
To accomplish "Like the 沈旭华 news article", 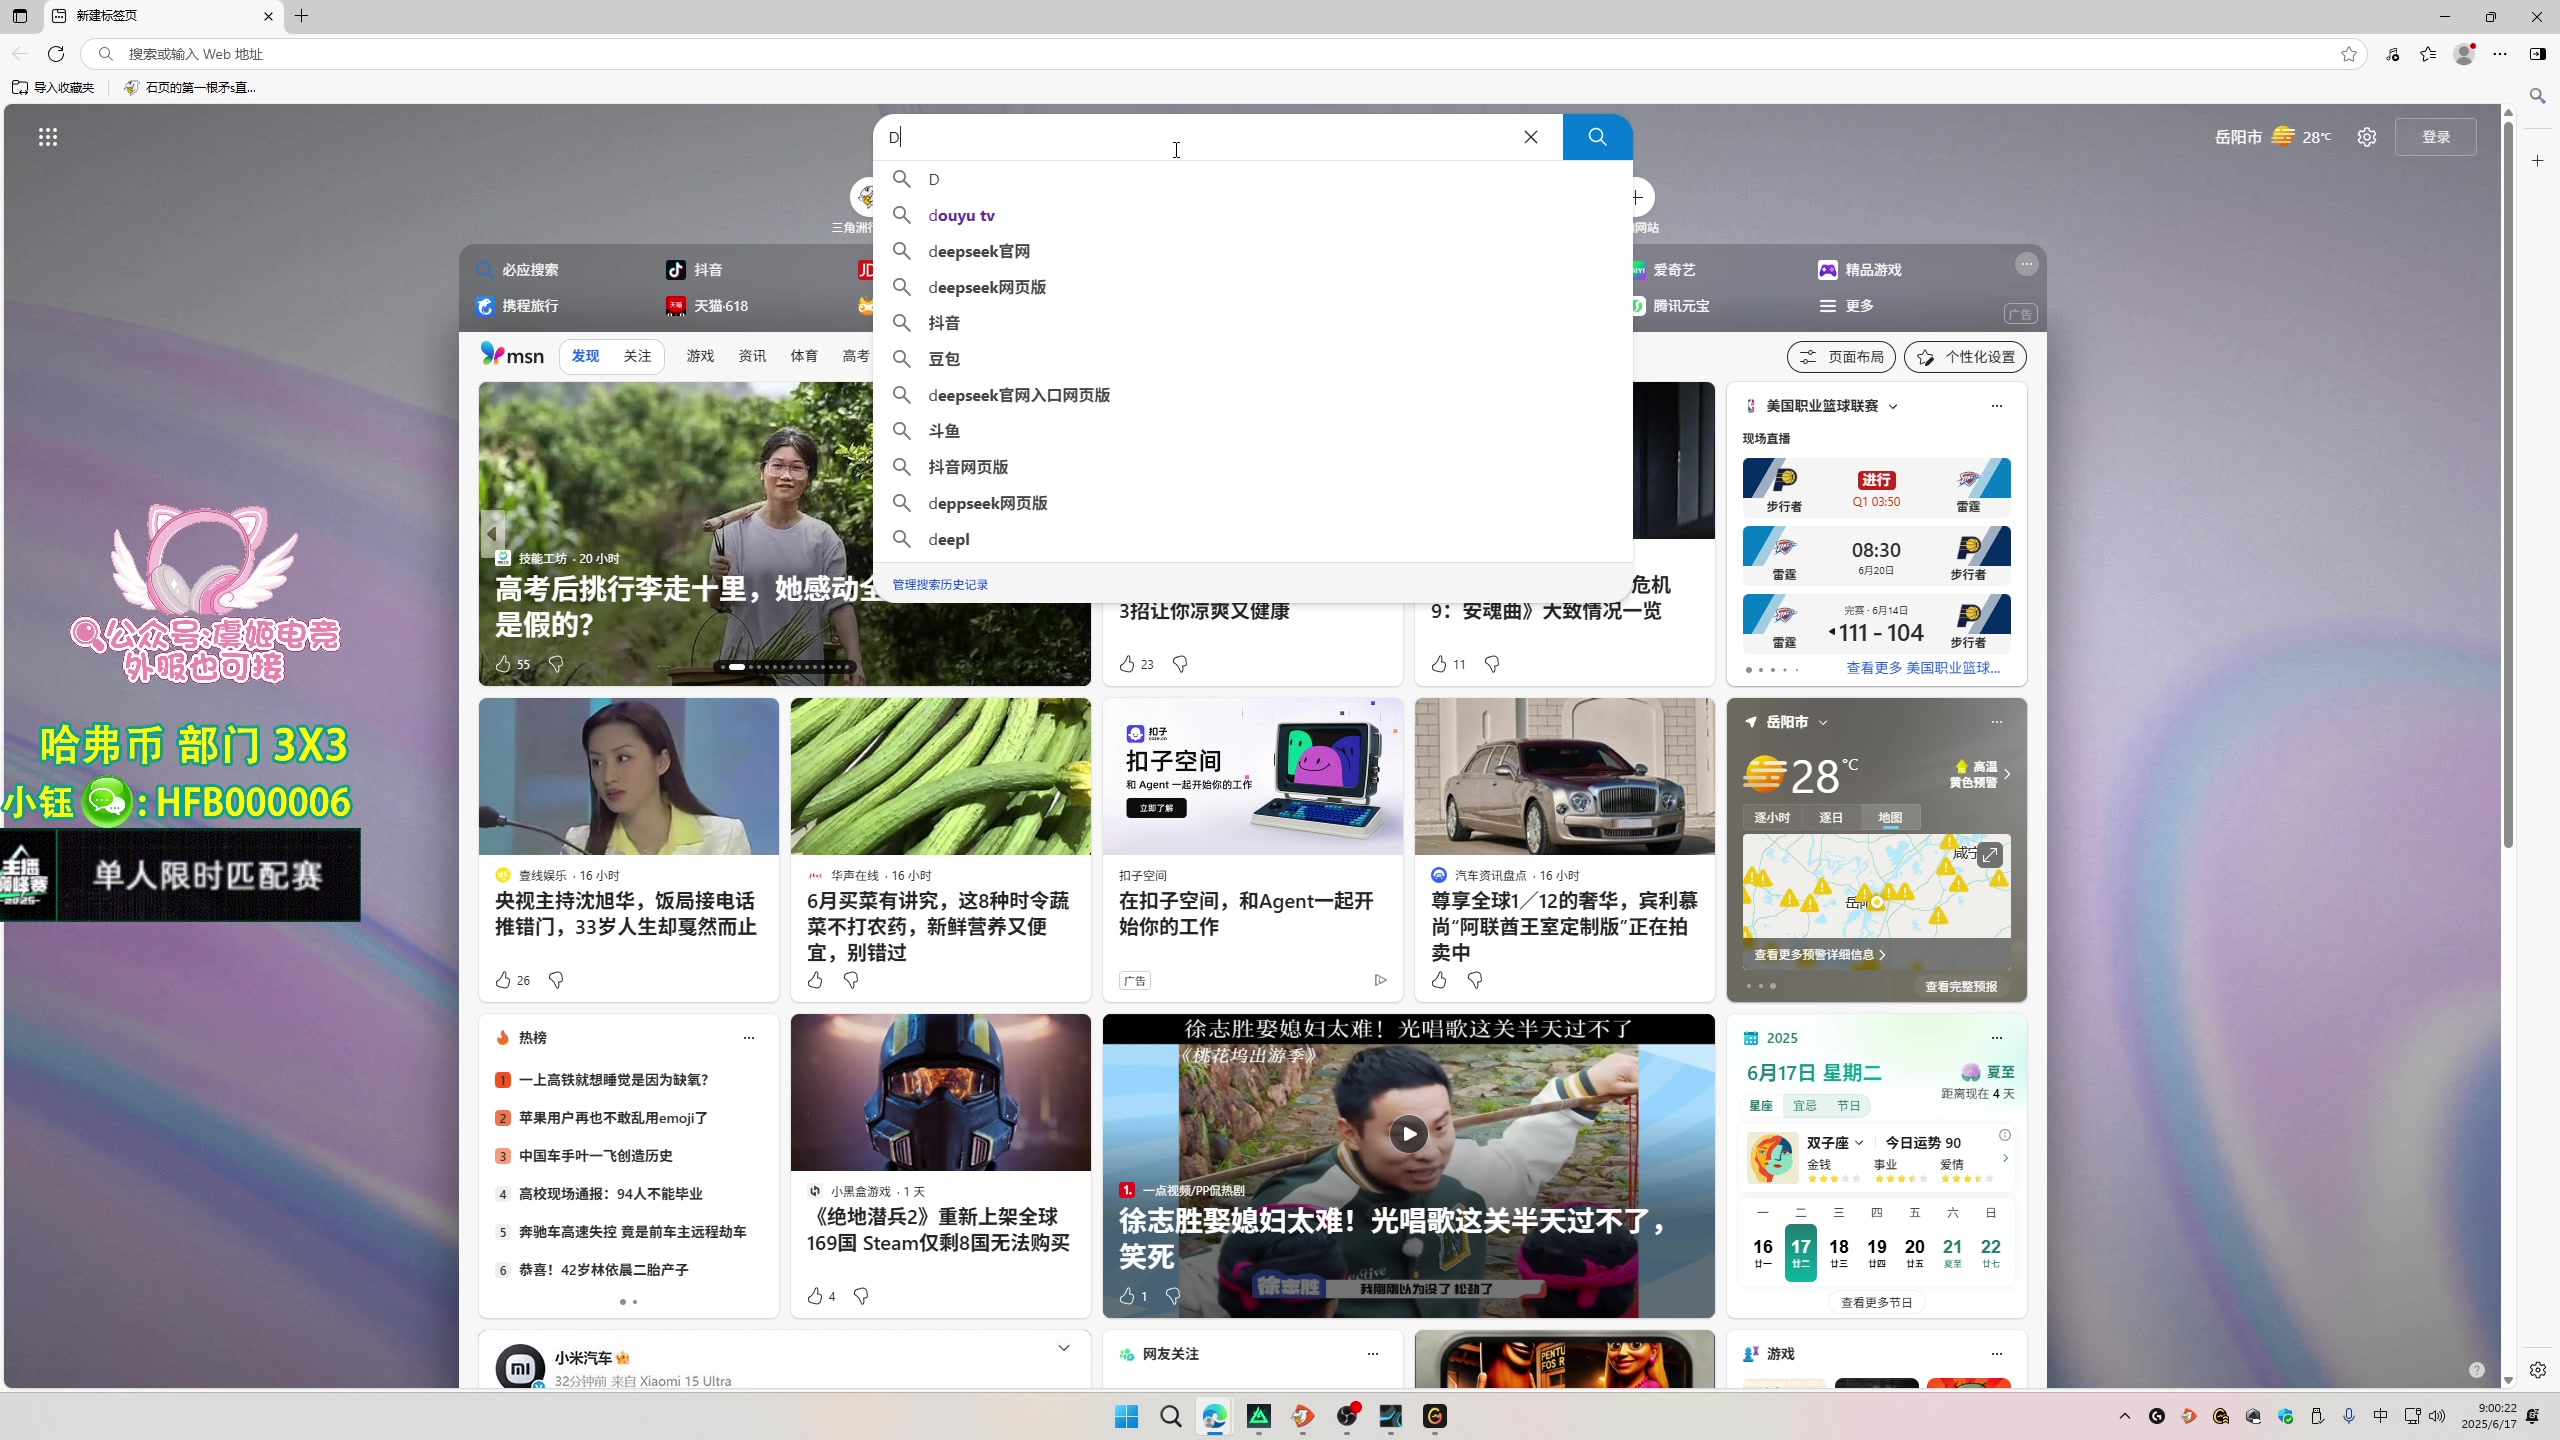I will click(x=503, y=980).
